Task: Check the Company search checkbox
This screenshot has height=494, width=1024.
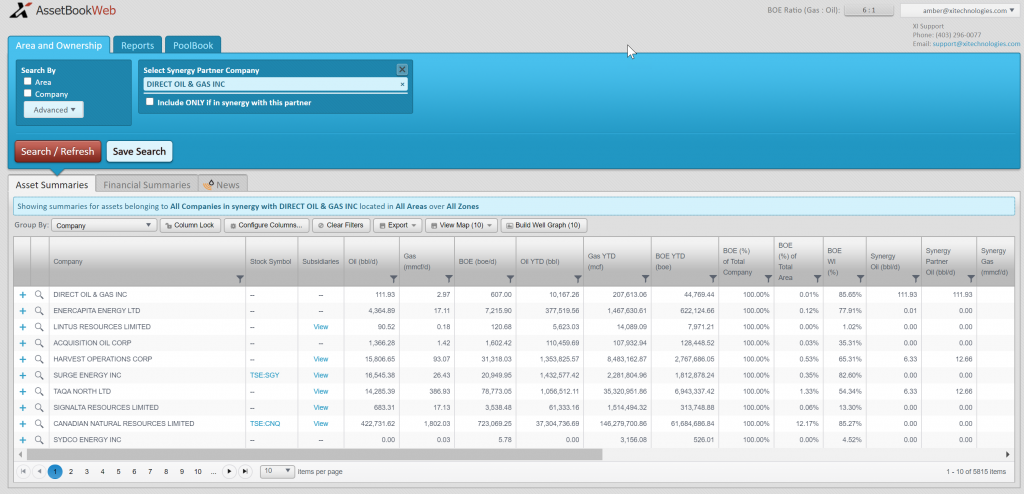Action: click(27, 93)
